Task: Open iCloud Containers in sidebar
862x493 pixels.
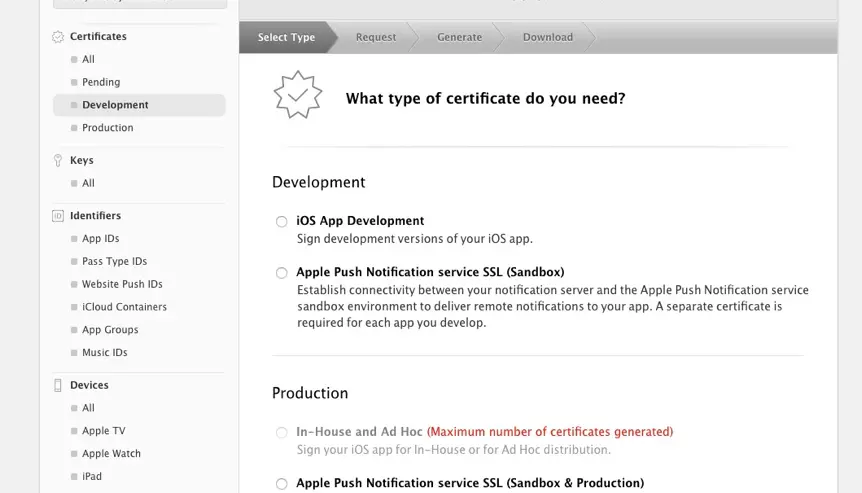Action: click(x=124, y=307)
